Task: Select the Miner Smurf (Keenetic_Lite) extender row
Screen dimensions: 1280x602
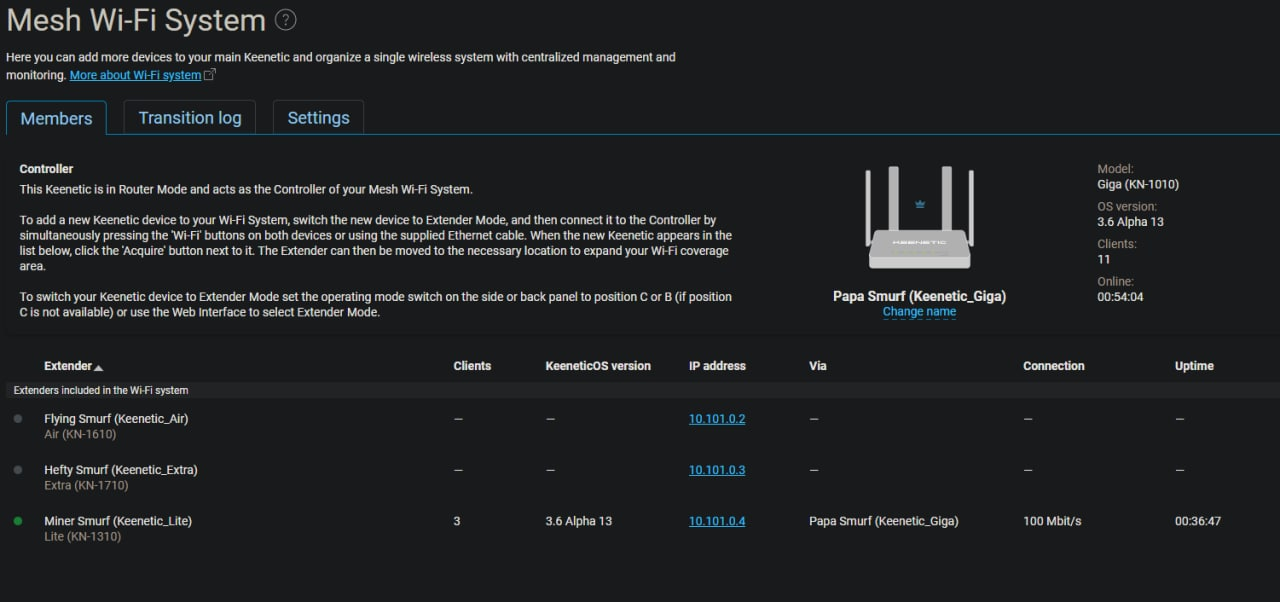Action: (640, 528)
